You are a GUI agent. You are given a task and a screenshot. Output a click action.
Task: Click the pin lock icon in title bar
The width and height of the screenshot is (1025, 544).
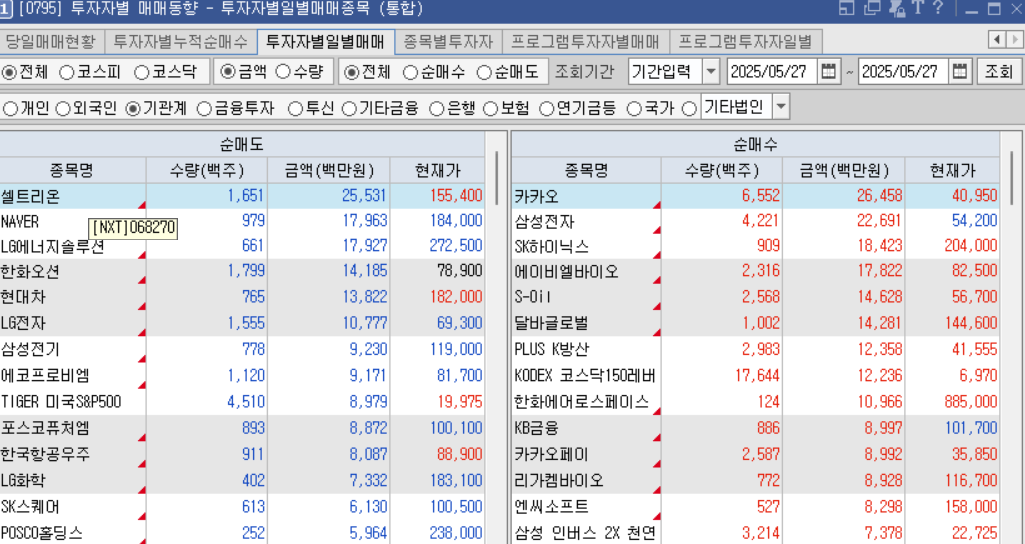click(898, 8)
